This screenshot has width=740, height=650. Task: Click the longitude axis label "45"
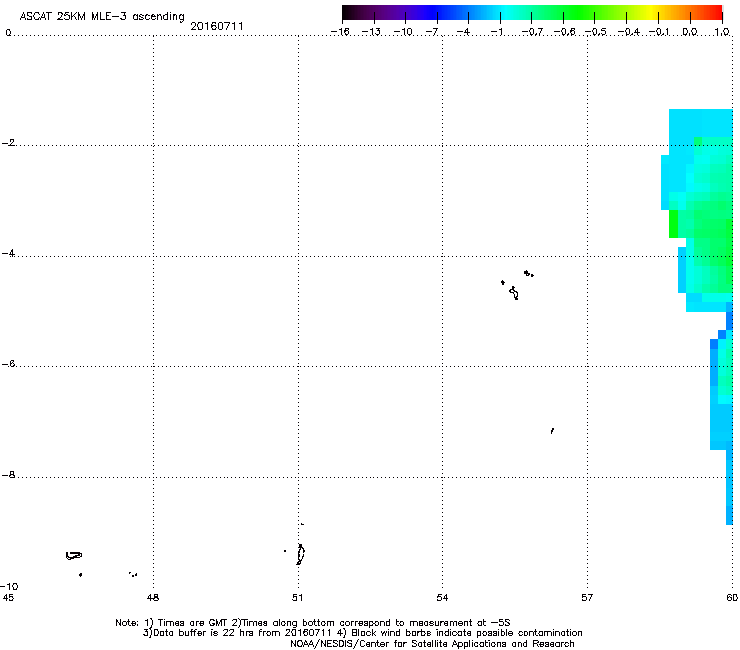[x=8, y=598]
